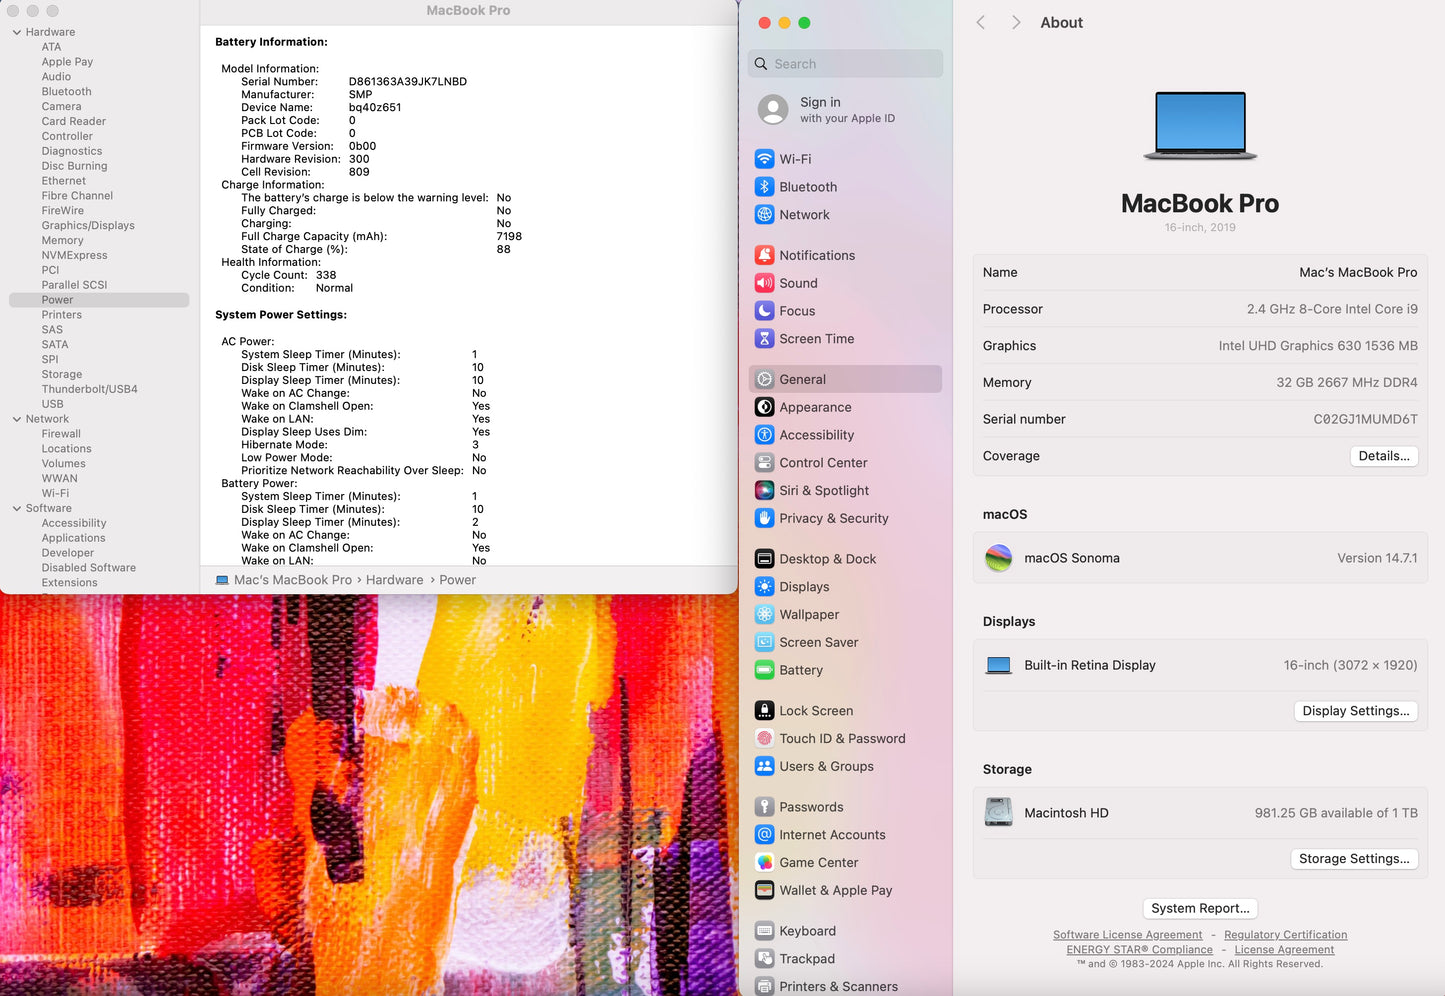The height and width of the screenshot is (996, 1445).
Task: Select Privacy & Security in sidebar
Action: coord(833,519)
